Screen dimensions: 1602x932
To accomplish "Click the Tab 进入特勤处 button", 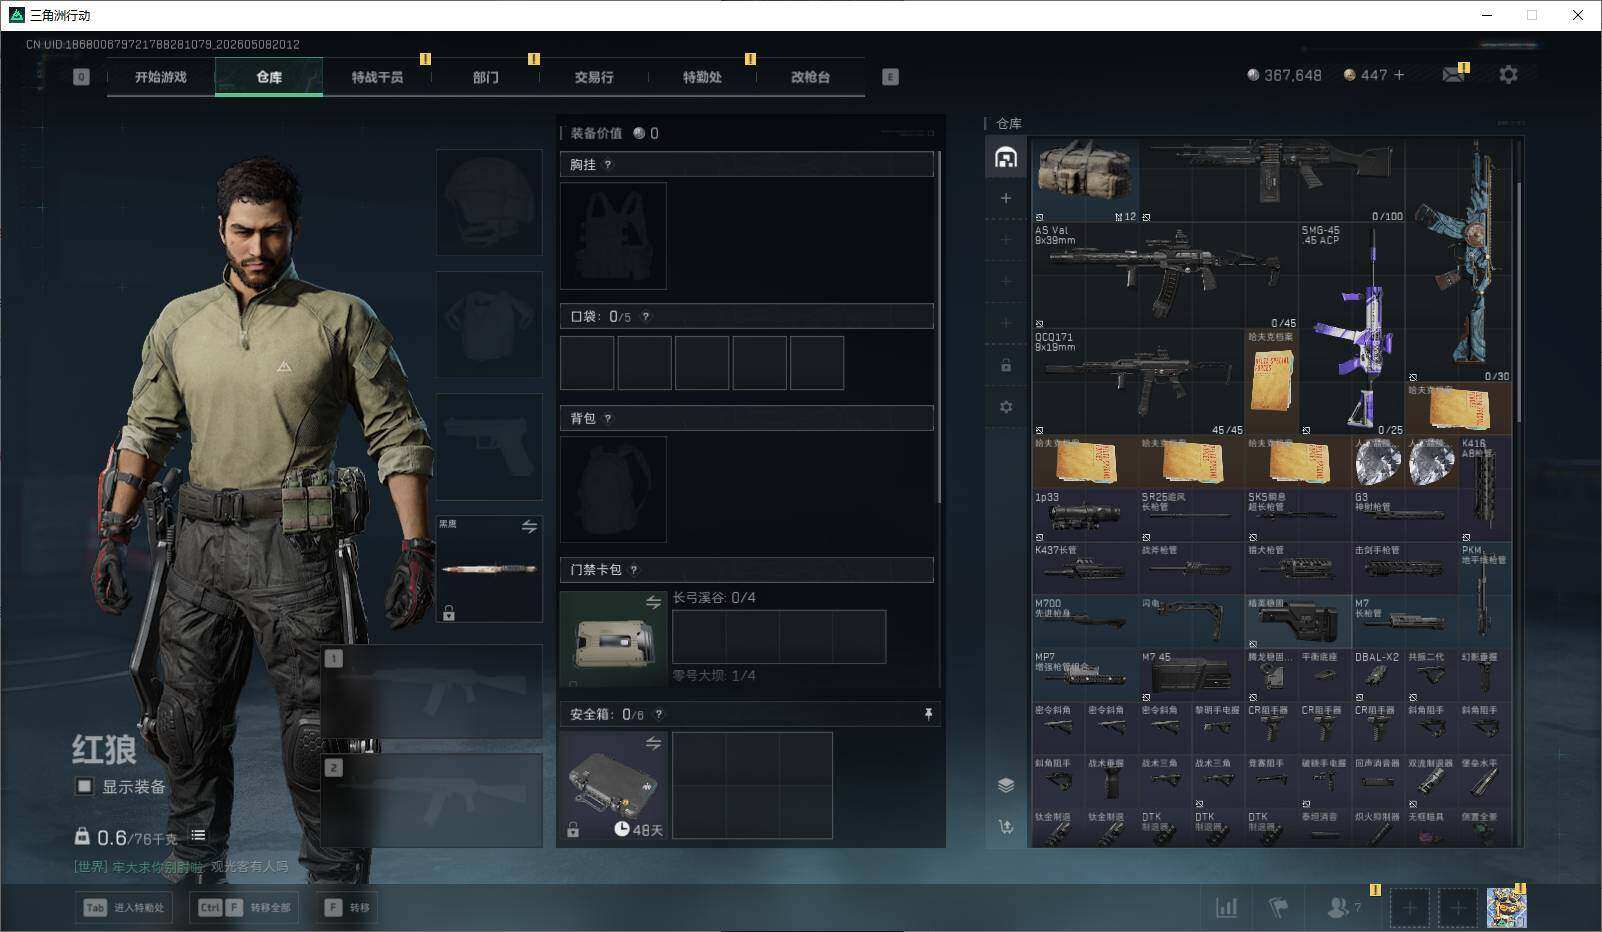I will [124, 907].
